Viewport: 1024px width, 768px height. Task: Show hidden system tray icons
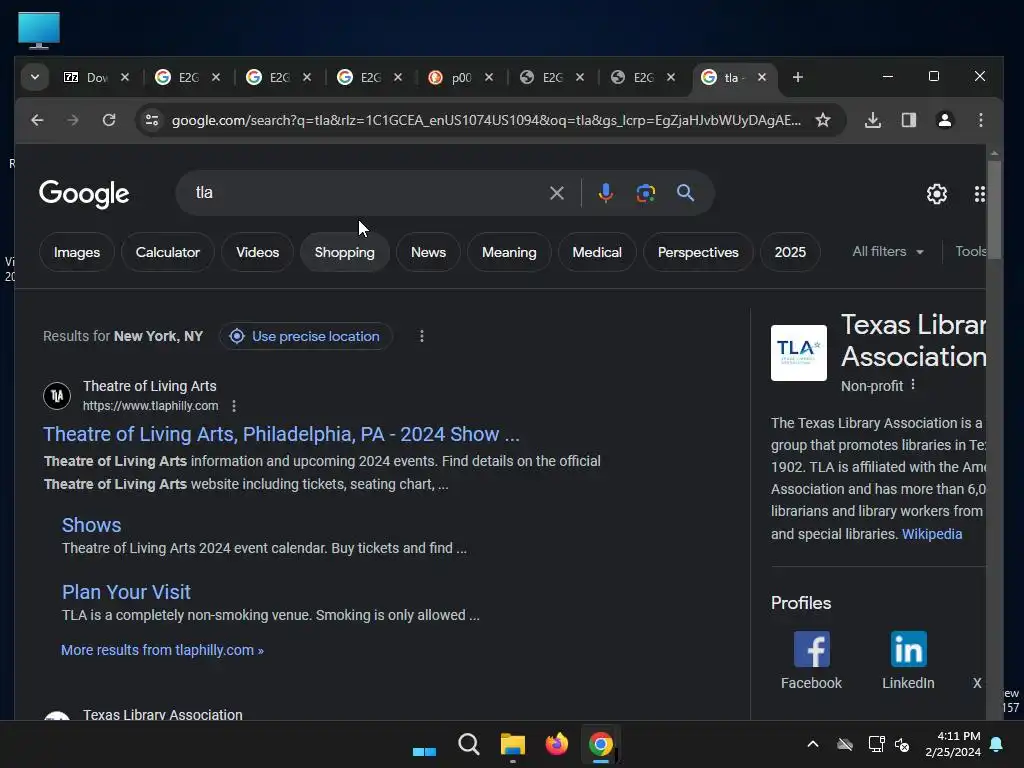[813, 744]
